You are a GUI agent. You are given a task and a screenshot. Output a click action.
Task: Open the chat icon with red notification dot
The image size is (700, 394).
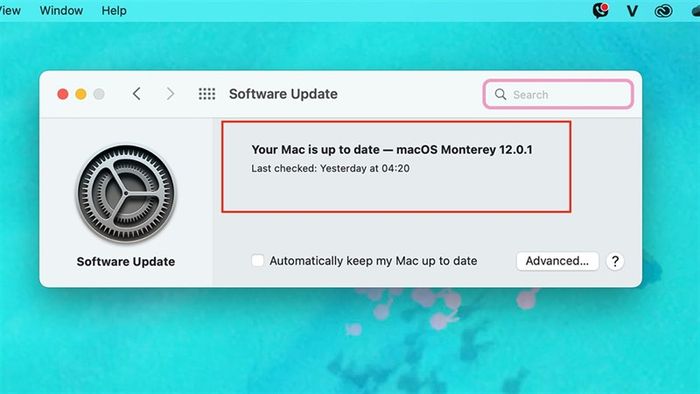tap(600, 10)
